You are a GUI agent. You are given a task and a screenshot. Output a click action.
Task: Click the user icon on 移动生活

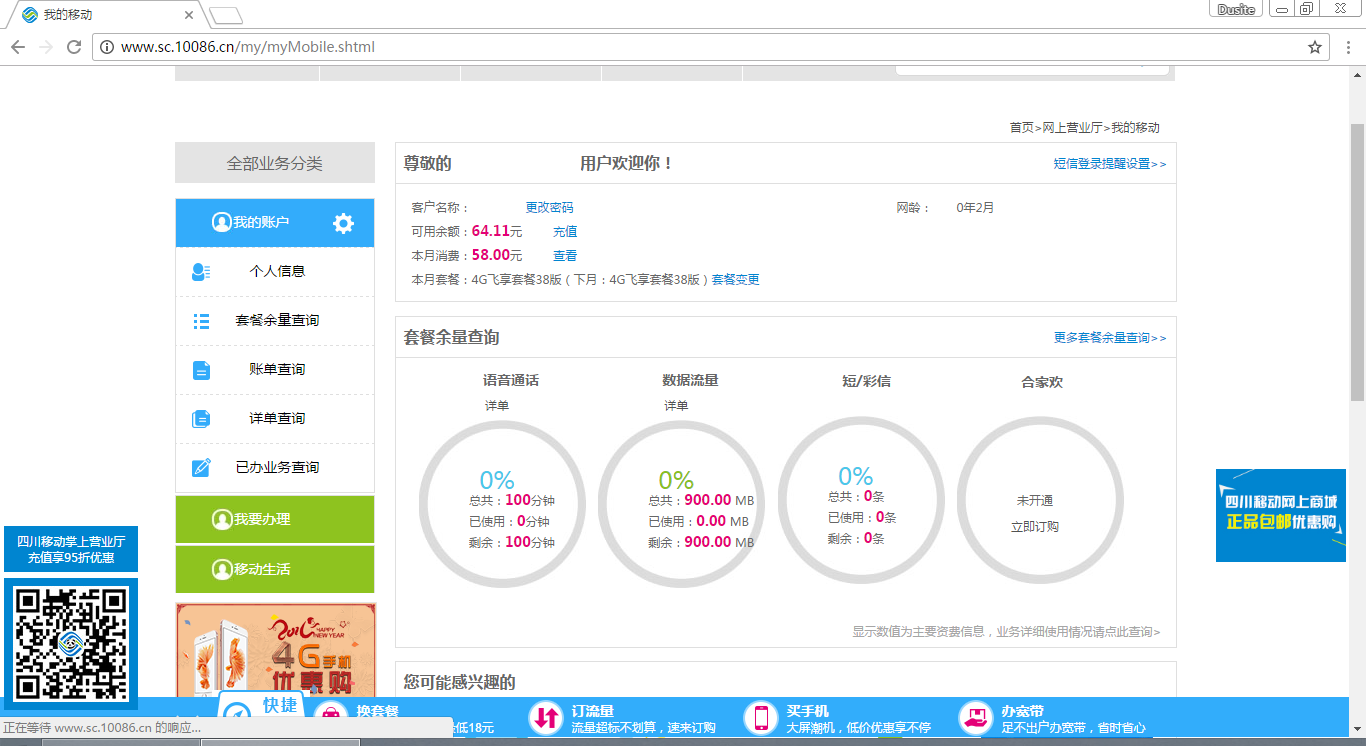coord(222,570)
